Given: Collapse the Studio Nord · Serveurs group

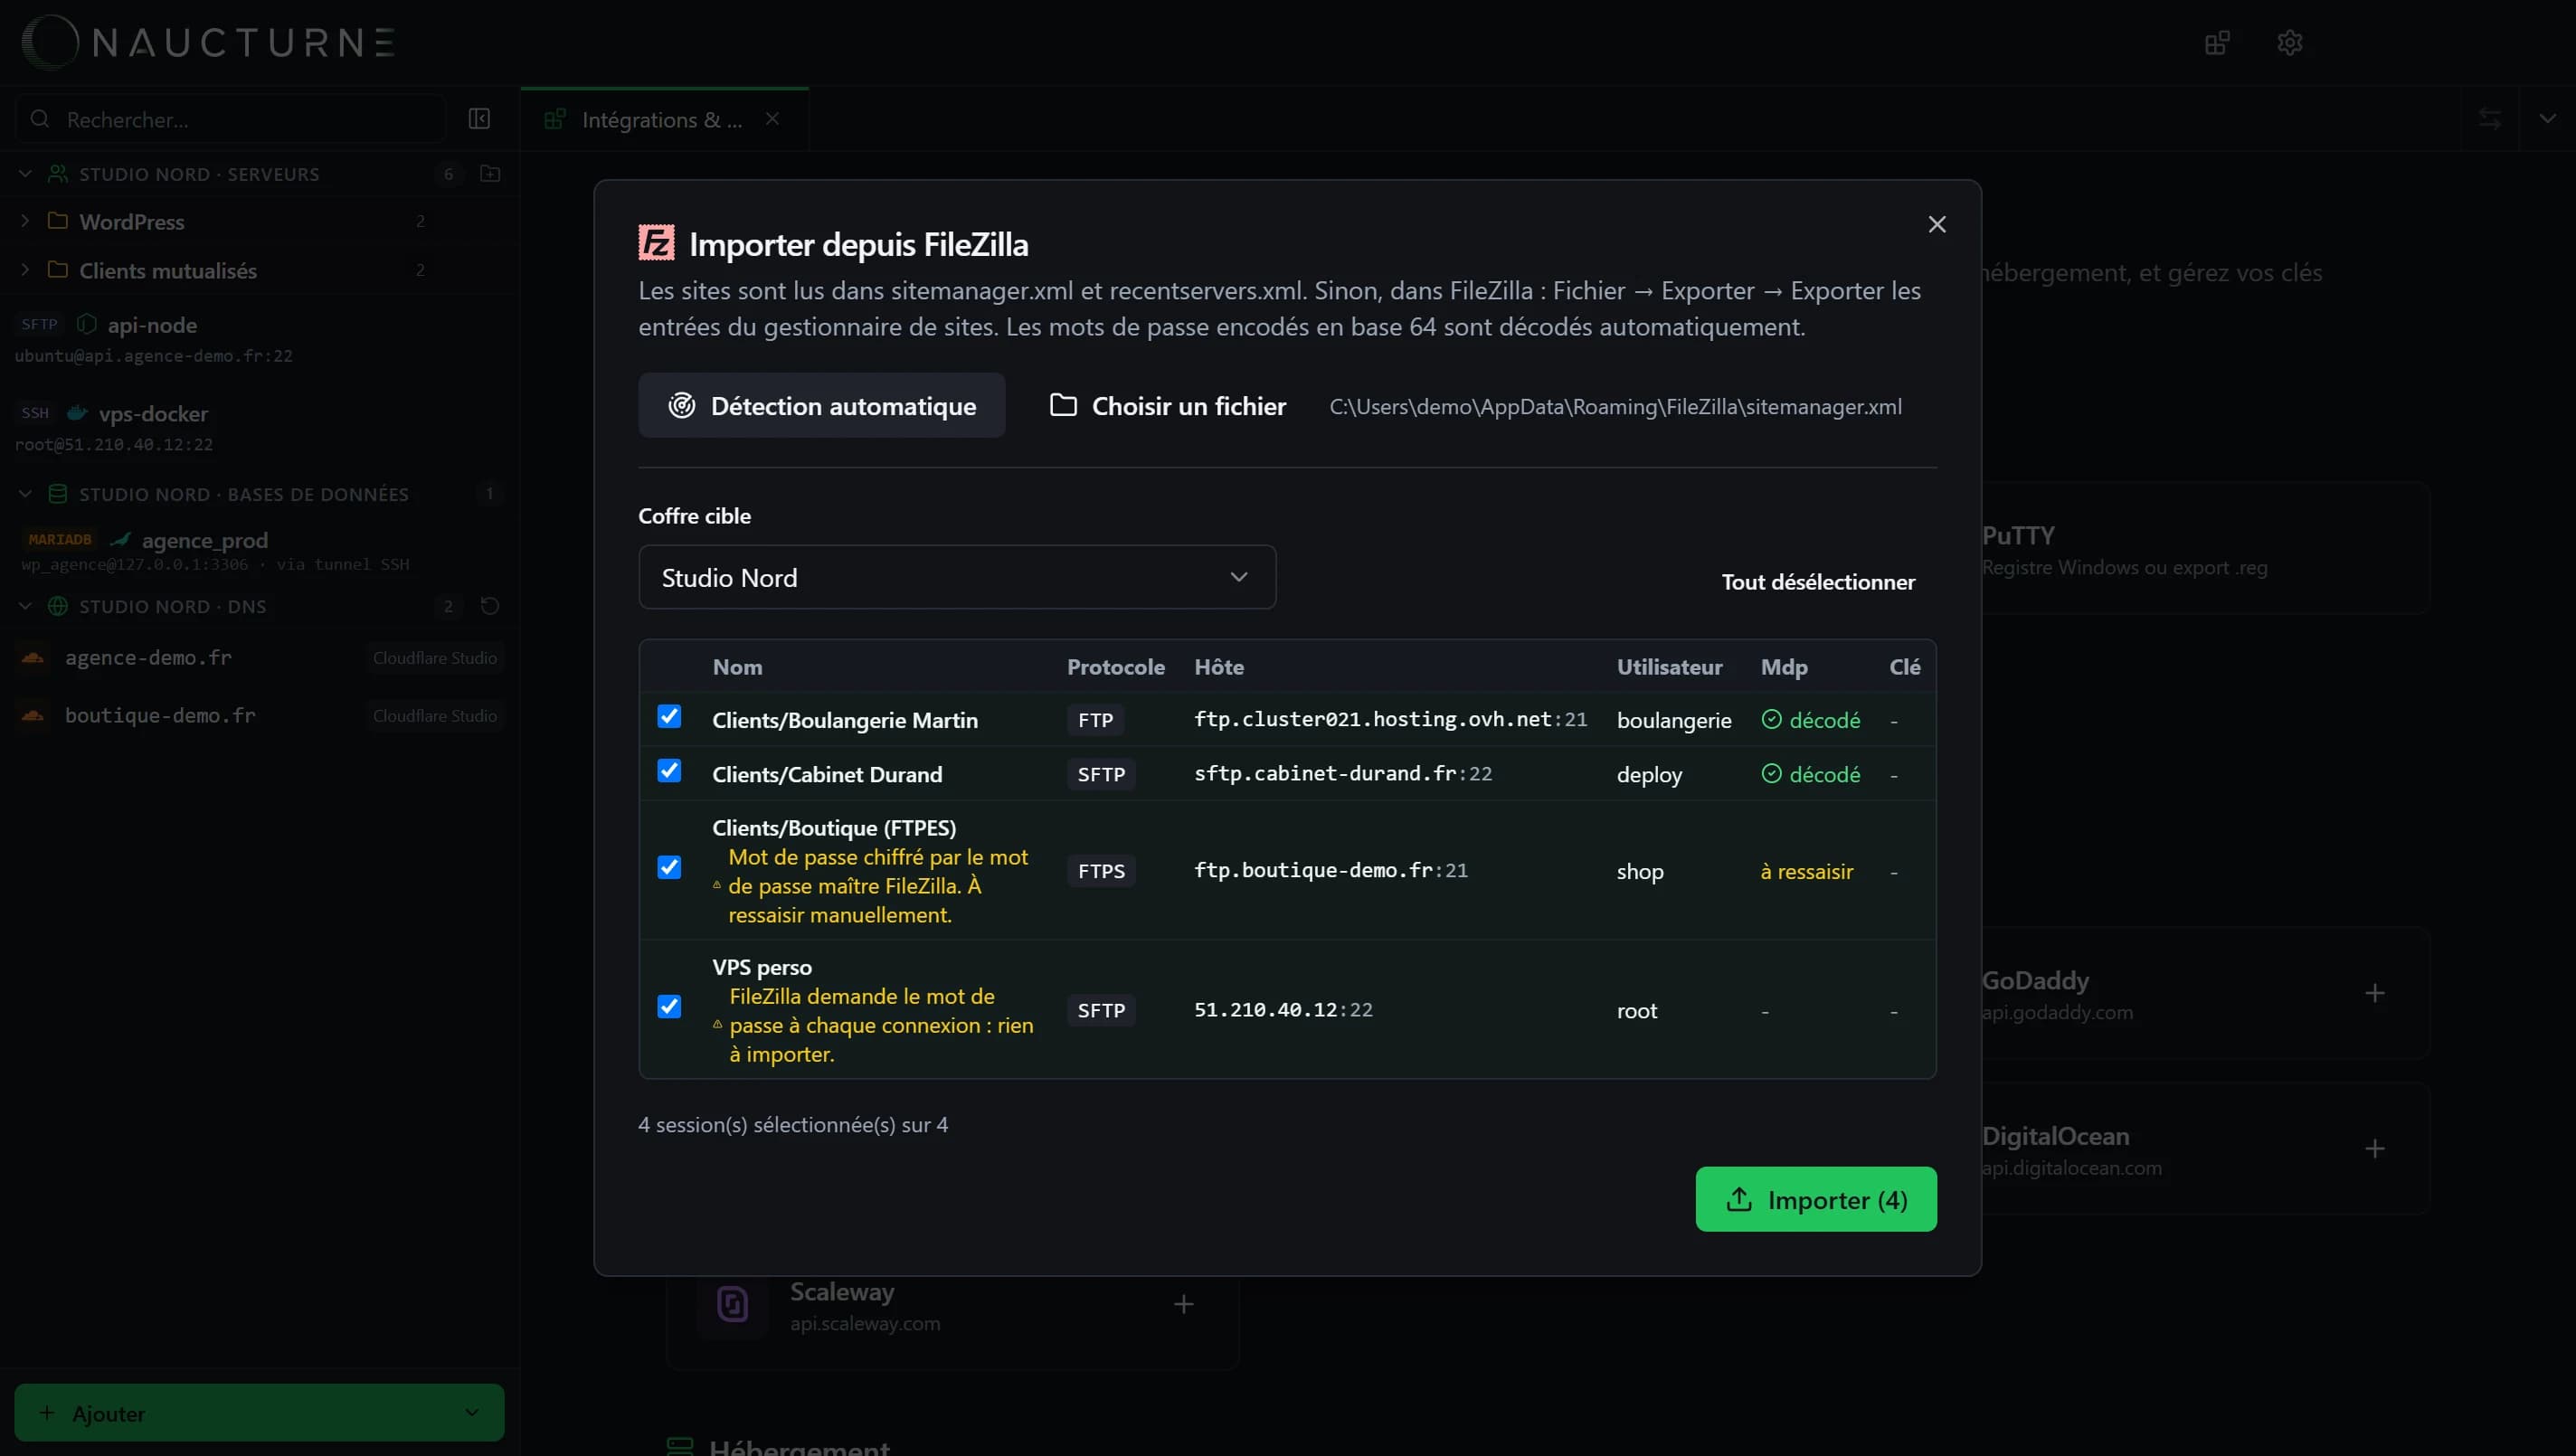Looking at the screenshot, I should click(x=25, y=174).
